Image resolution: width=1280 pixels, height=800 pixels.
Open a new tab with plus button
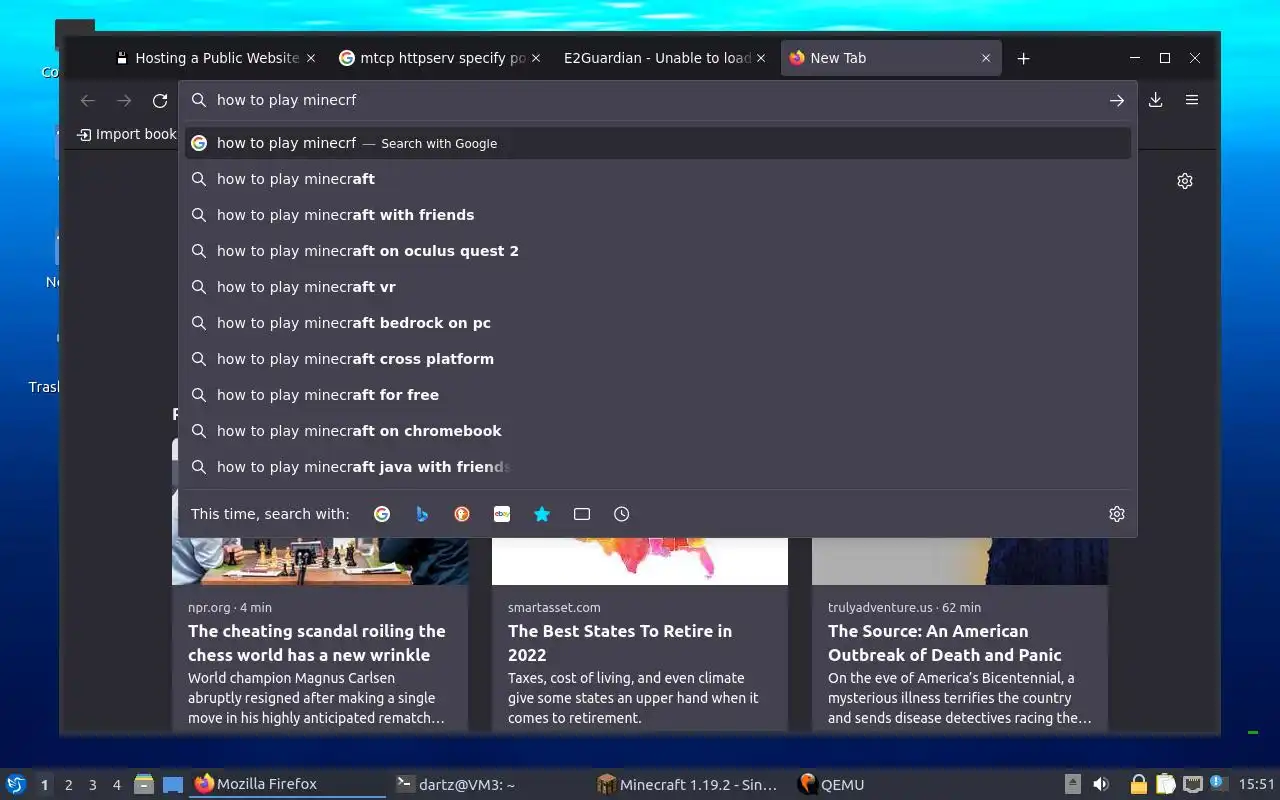(1023, 58)
